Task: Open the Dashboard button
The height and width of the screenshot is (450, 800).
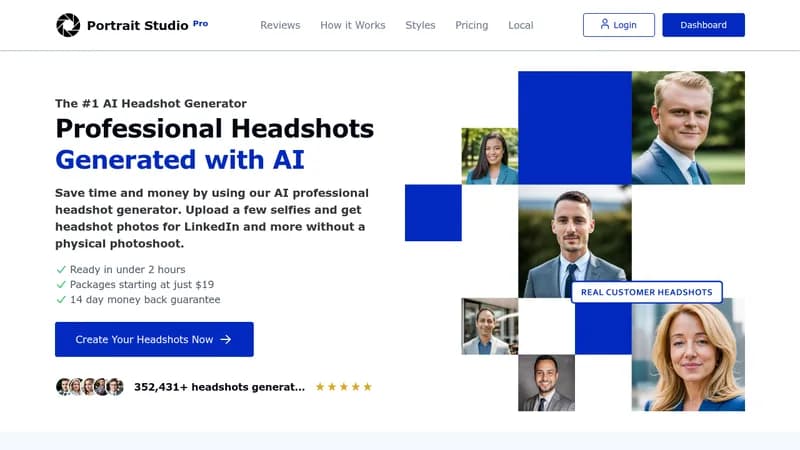Action: pos(704,25)
